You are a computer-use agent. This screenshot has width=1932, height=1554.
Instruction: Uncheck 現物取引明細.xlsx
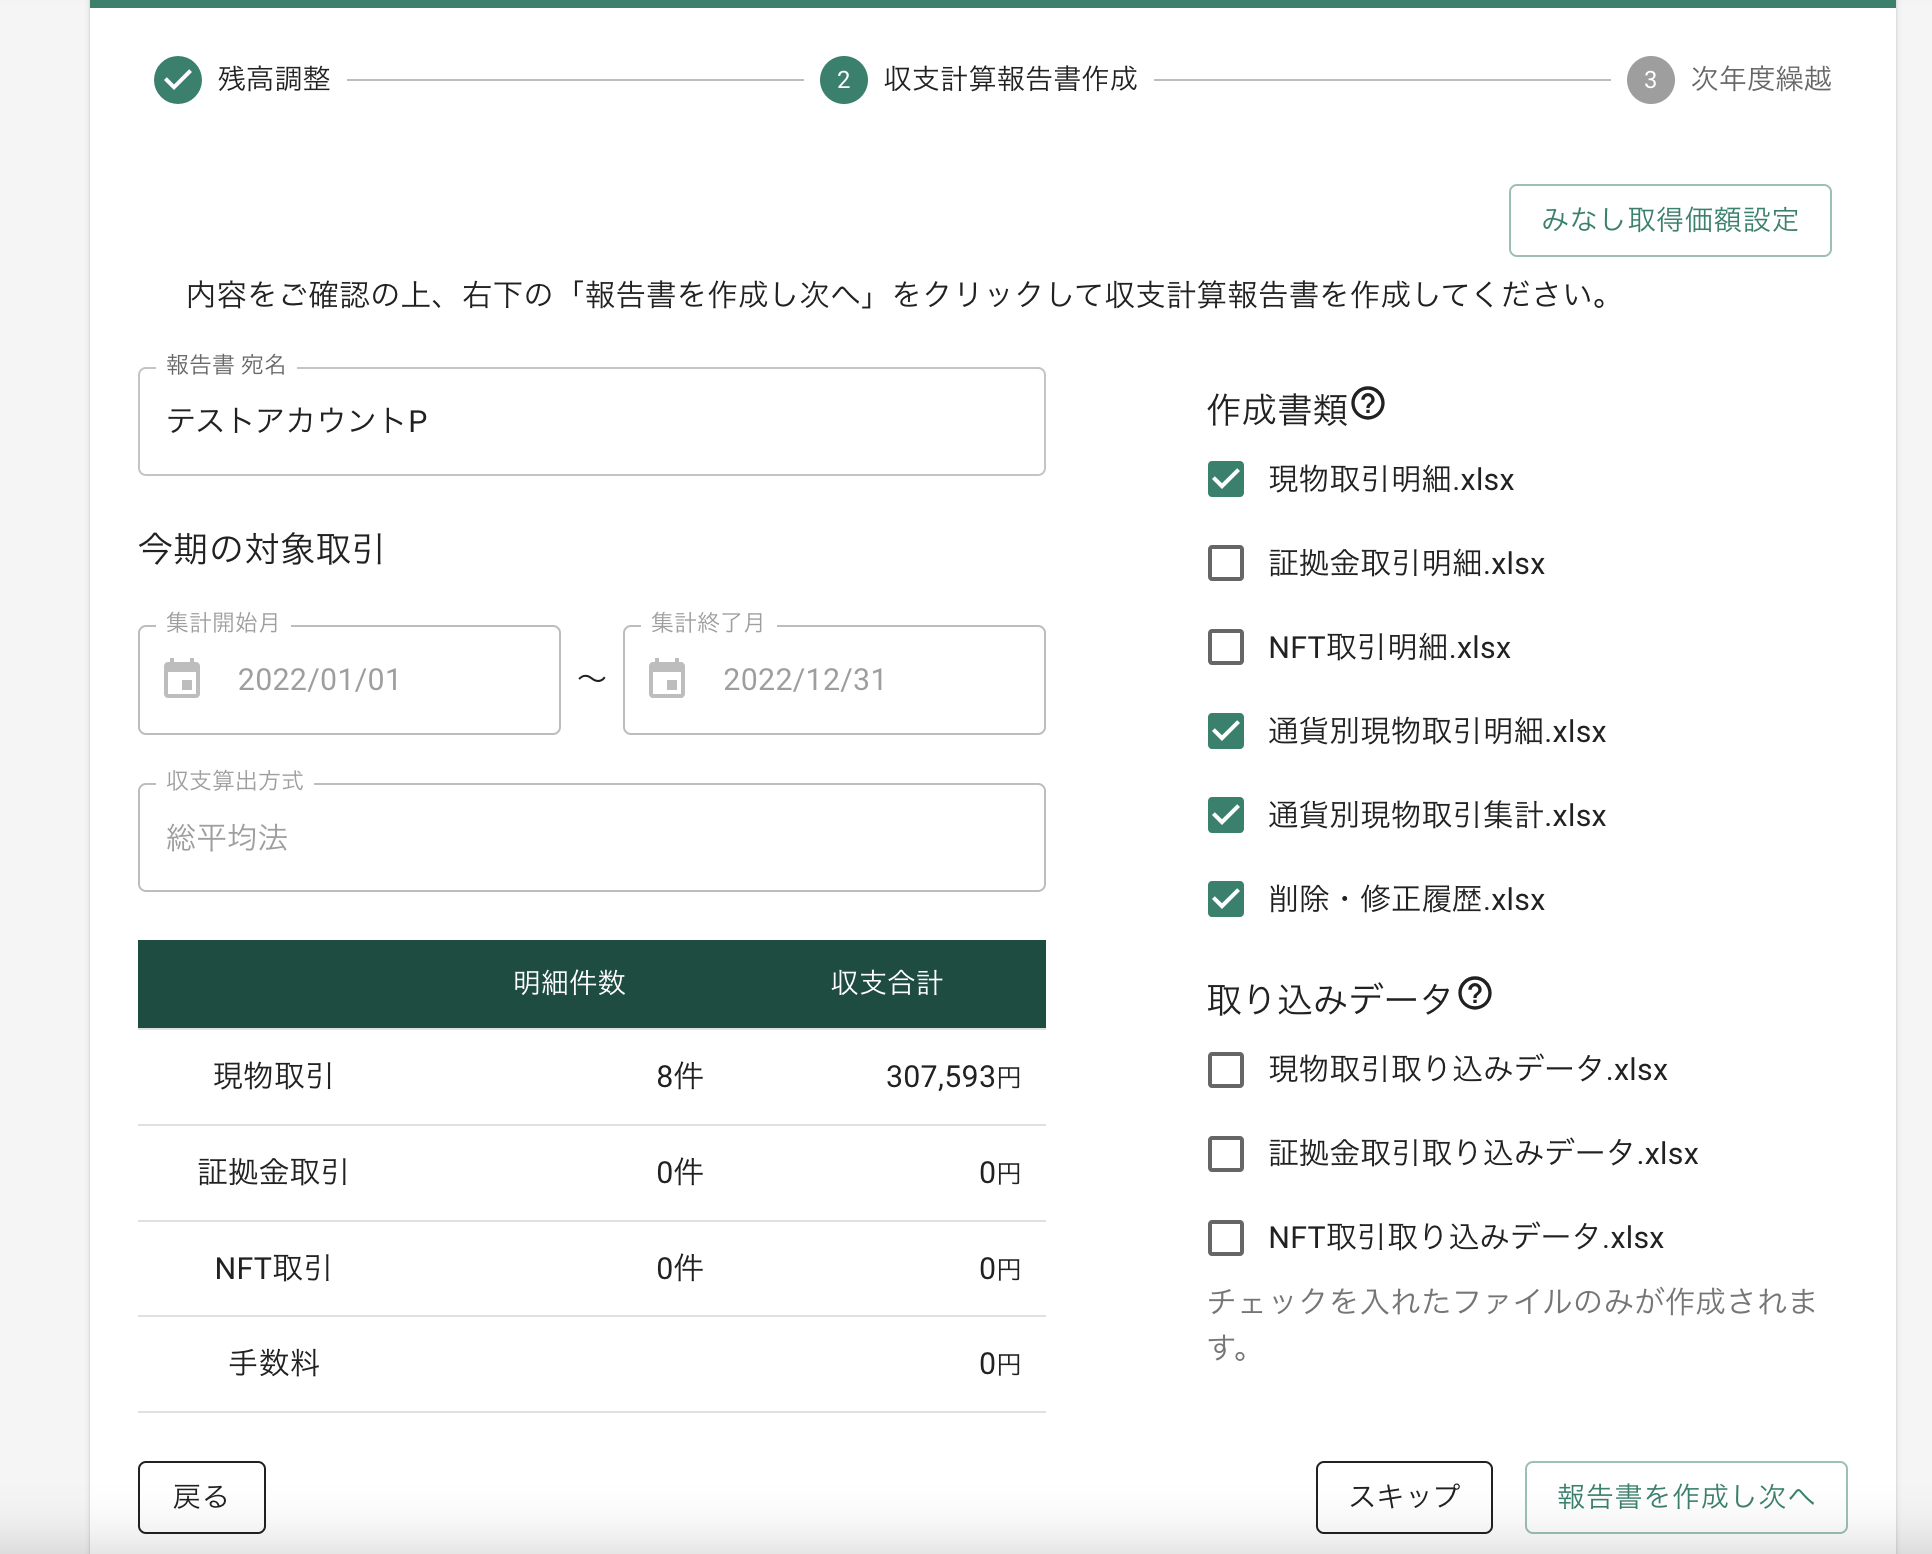tap(1225, 479)
